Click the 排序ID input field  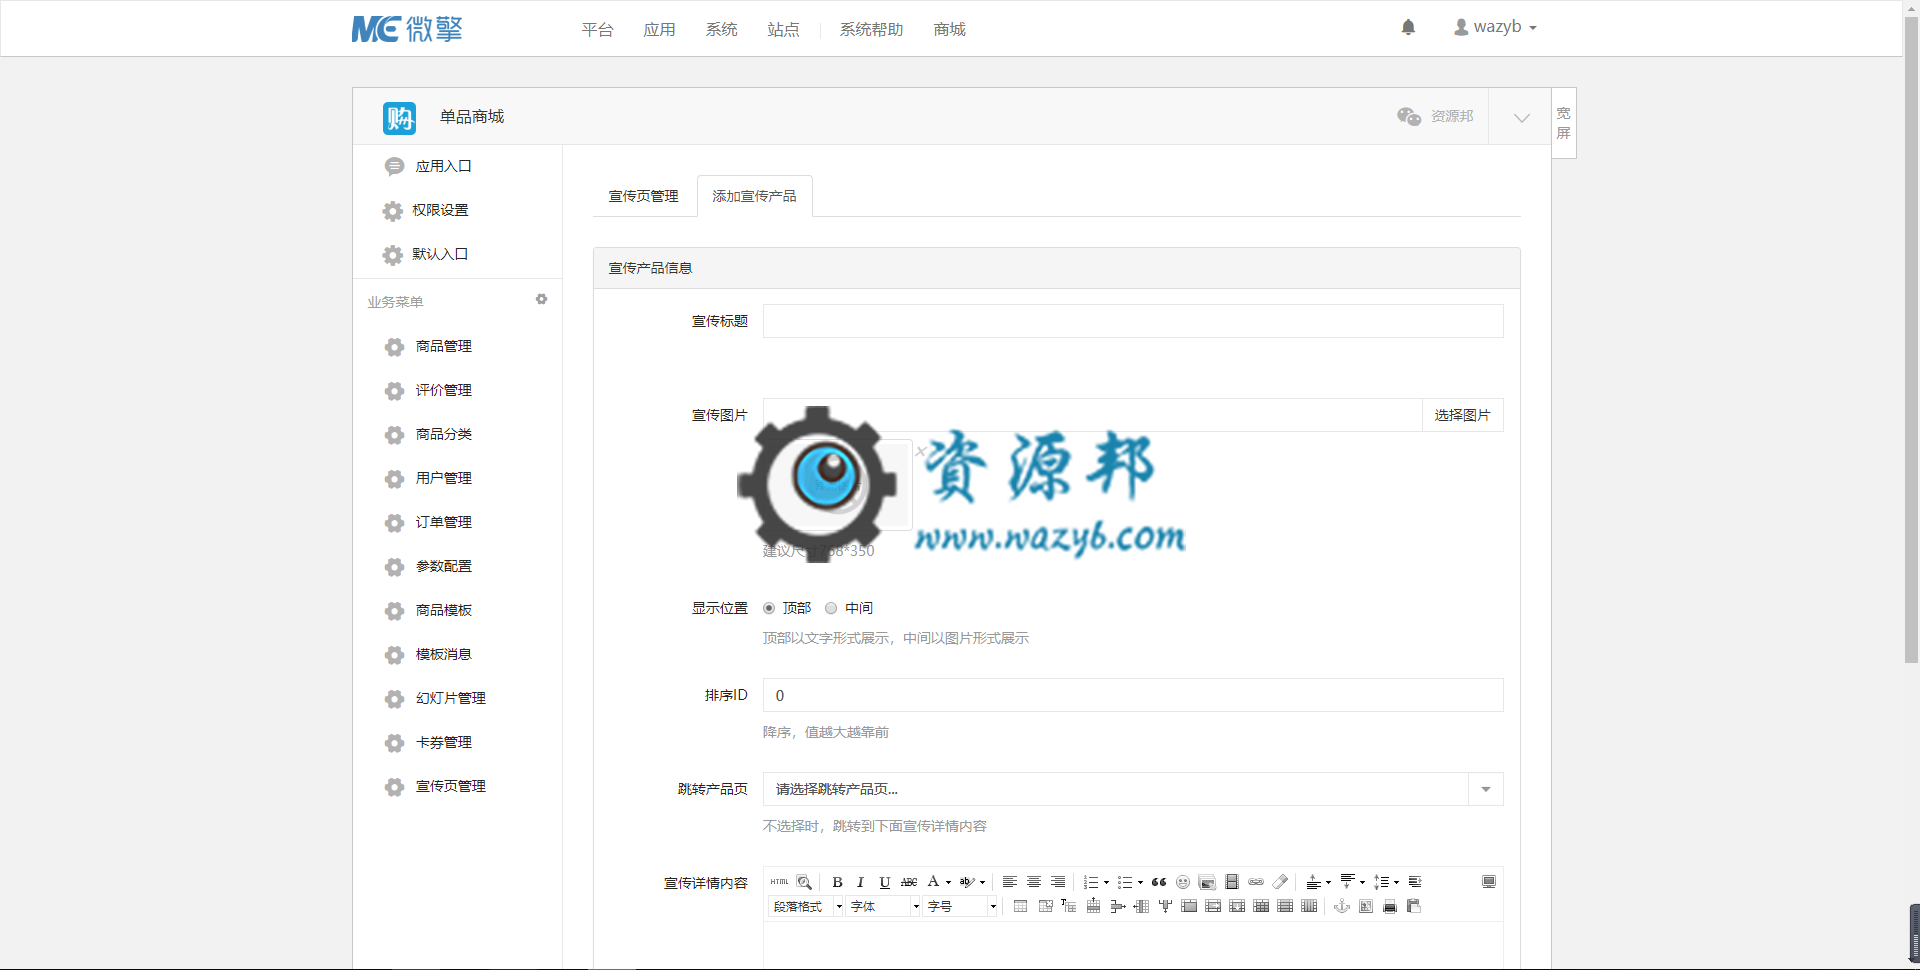click(1133, 695)
